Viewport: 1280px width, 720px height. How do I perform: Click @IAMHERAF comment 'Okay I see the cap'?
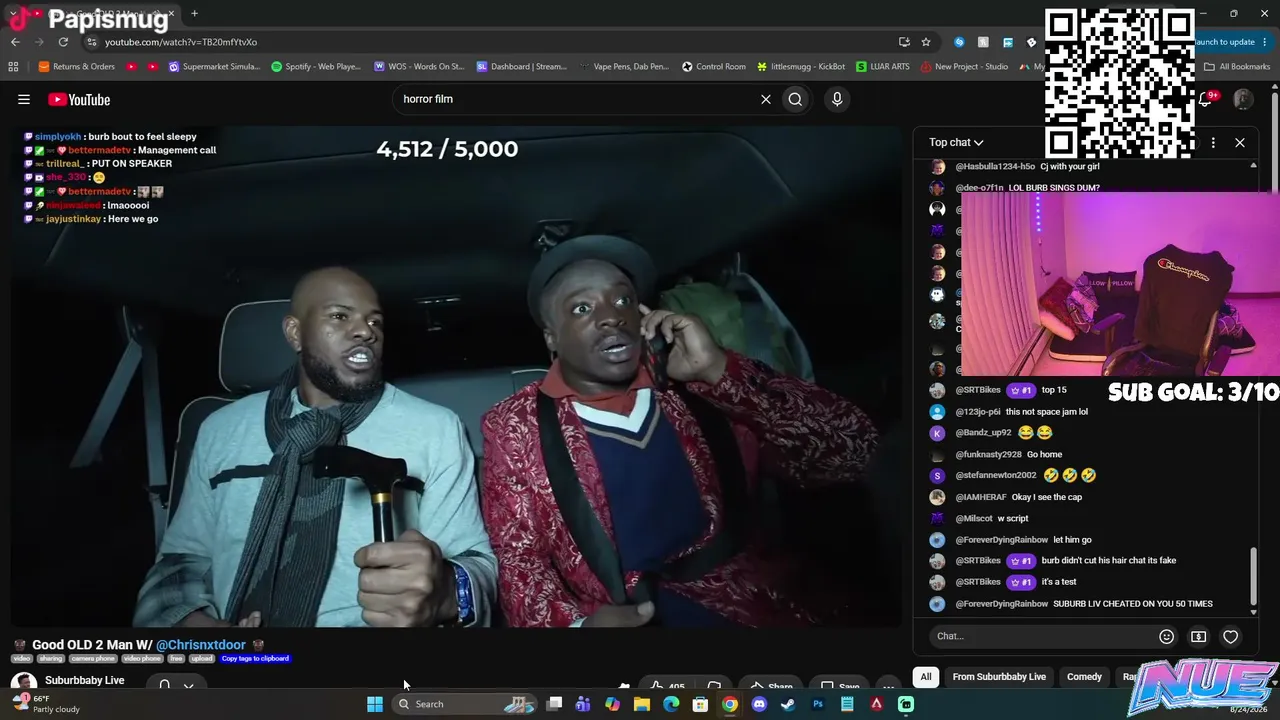[x=1047, y=497]
